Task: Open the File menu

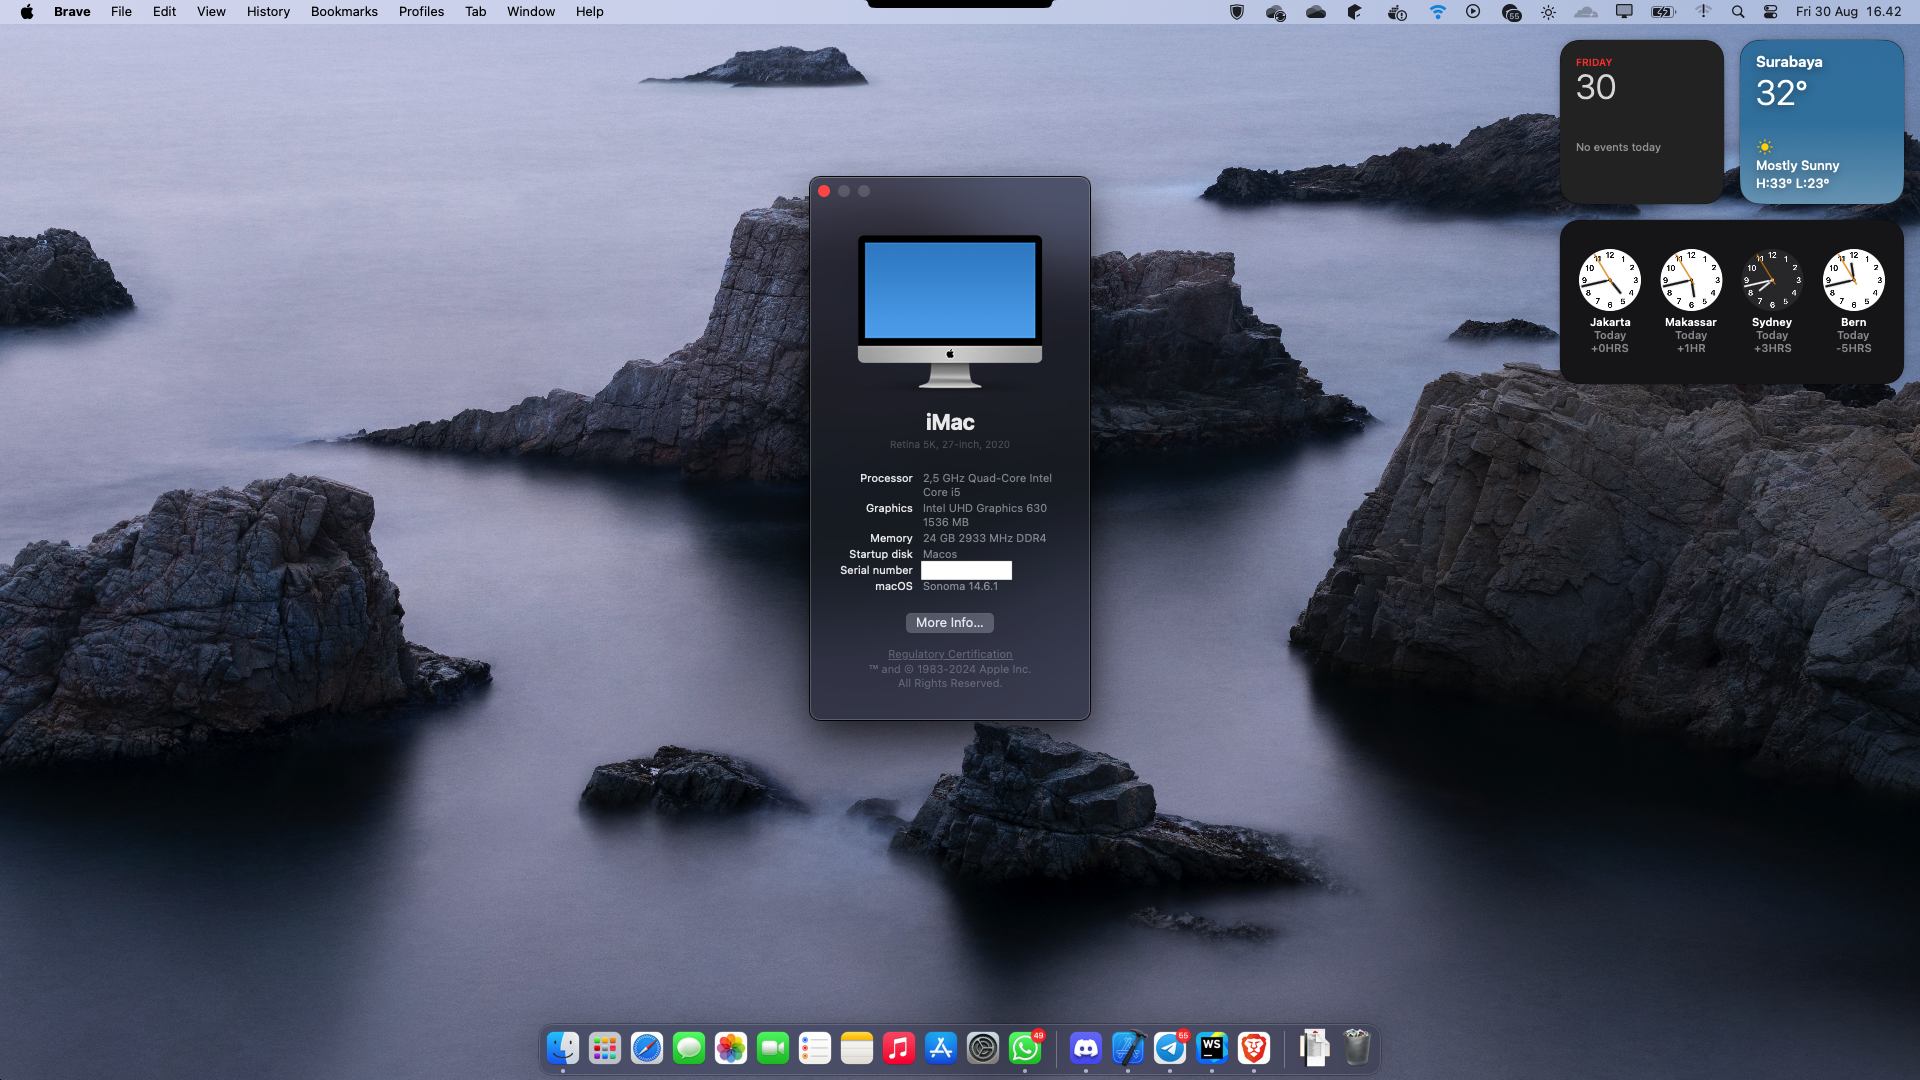Action: (x=121, y=12)
